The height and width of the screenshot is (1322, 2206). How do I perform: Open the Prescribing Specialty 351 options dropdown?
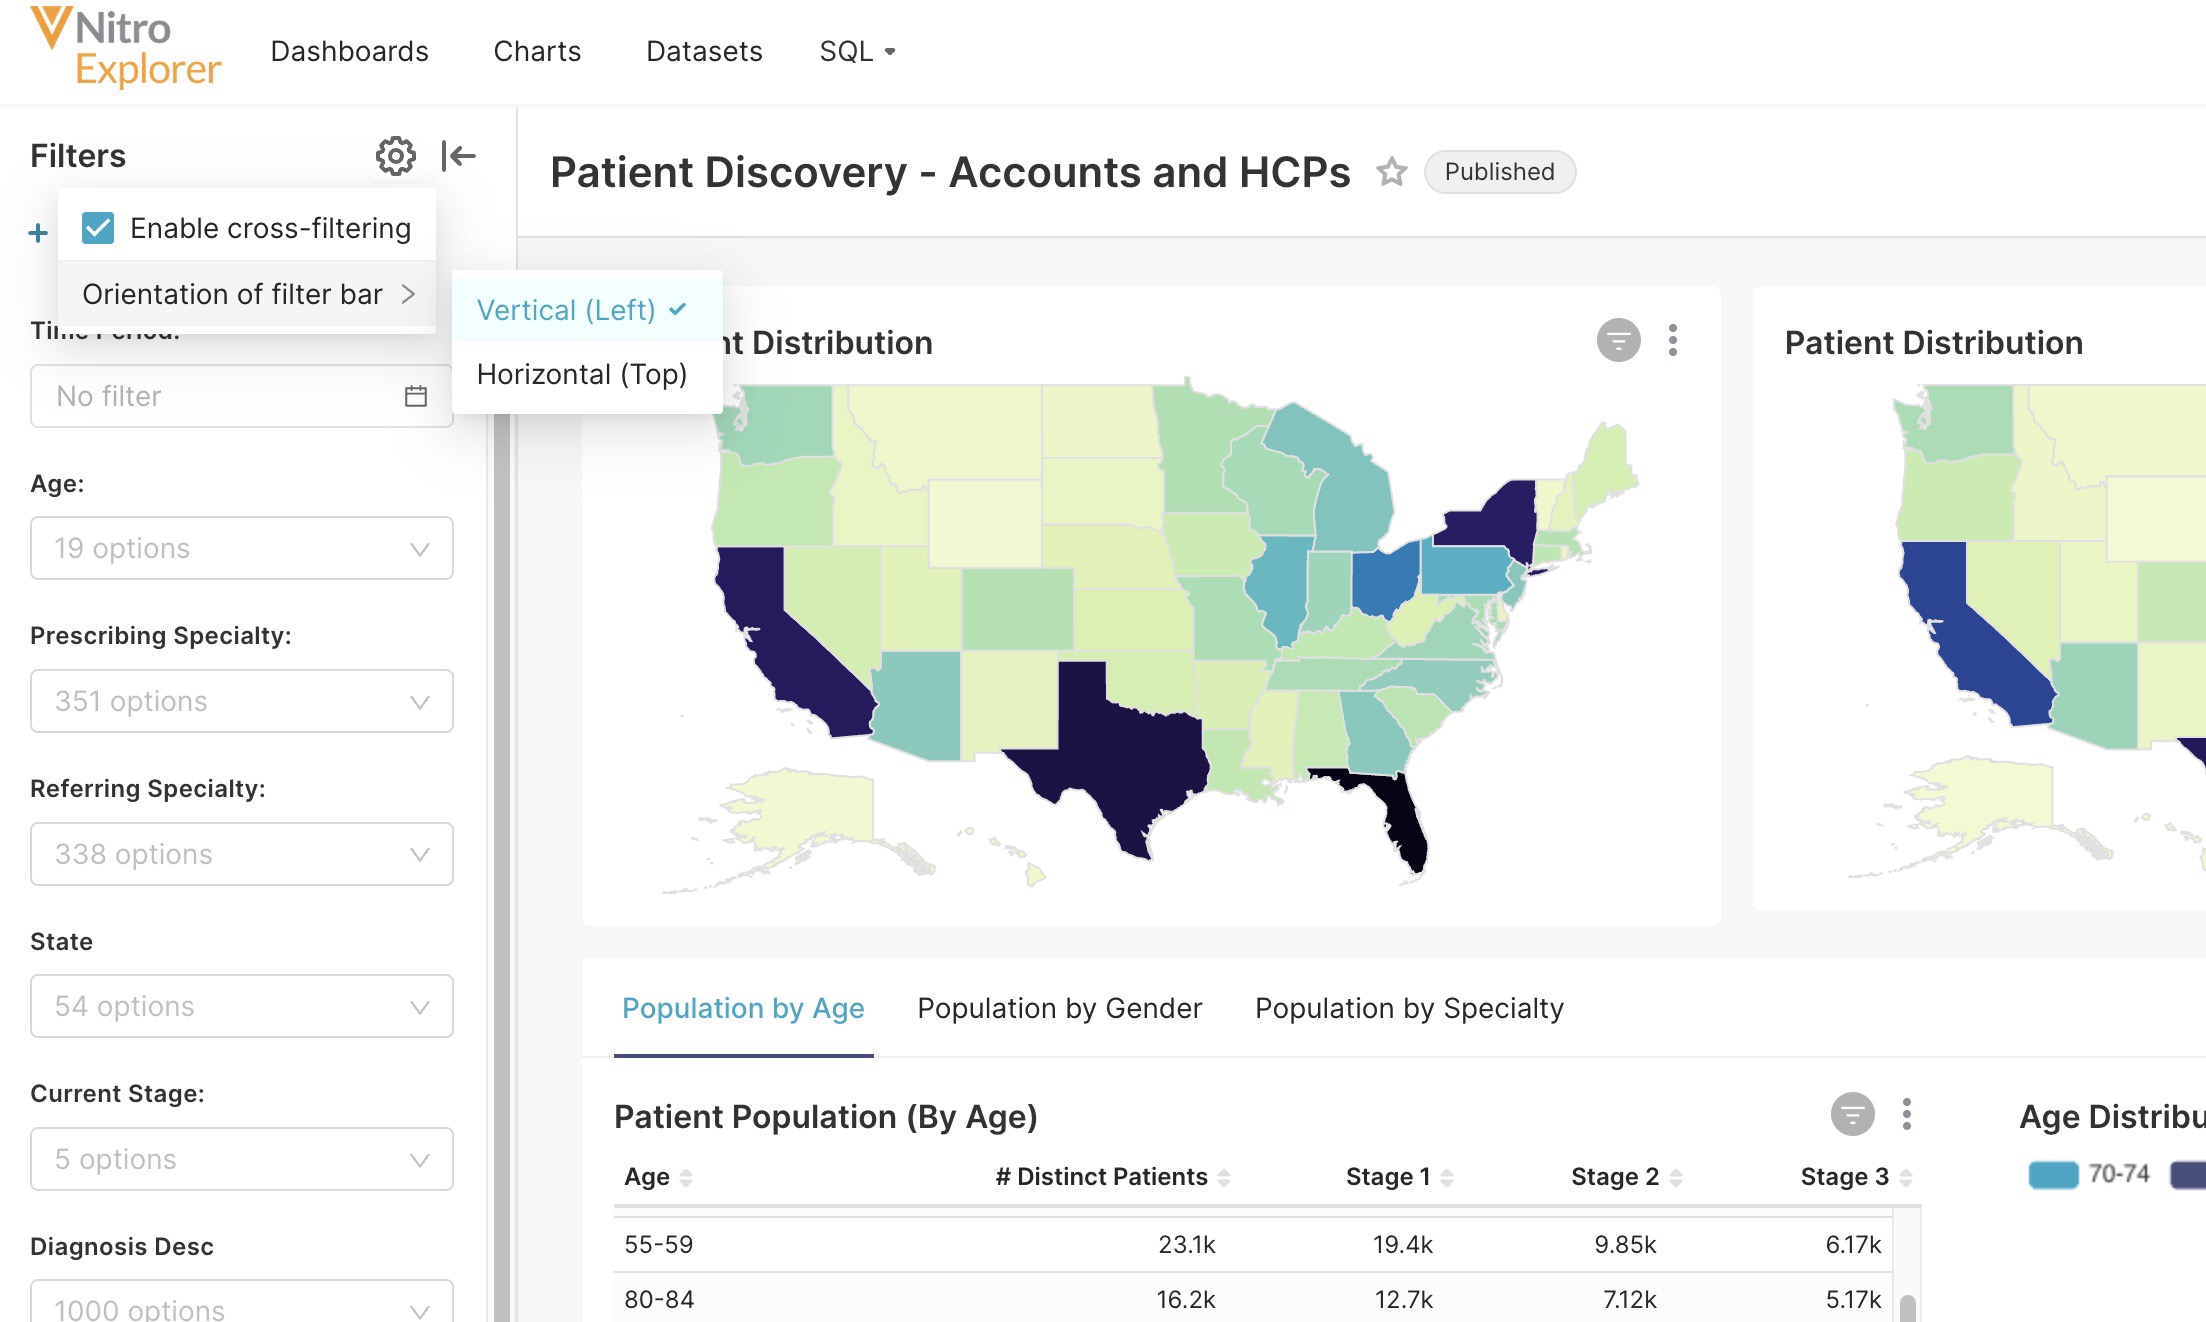coord(241,701)
